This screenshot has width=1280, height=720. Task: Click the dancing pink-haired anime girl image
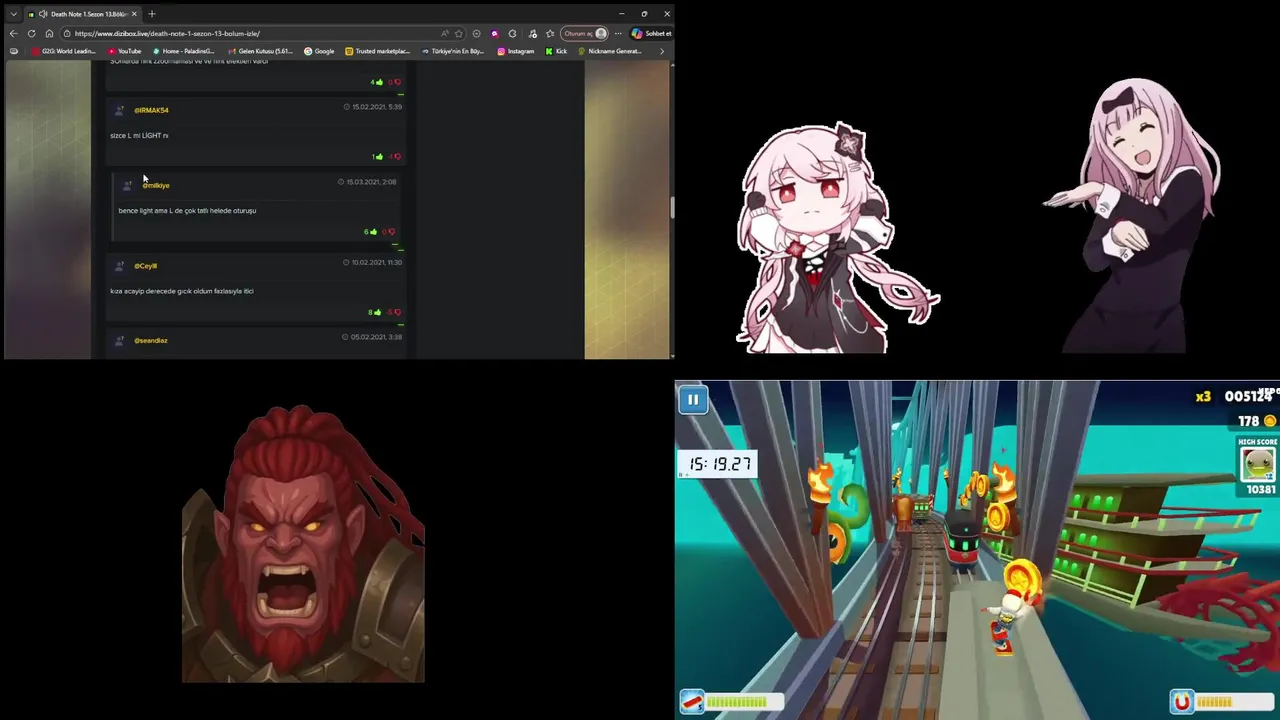(x=1131, y=214)
